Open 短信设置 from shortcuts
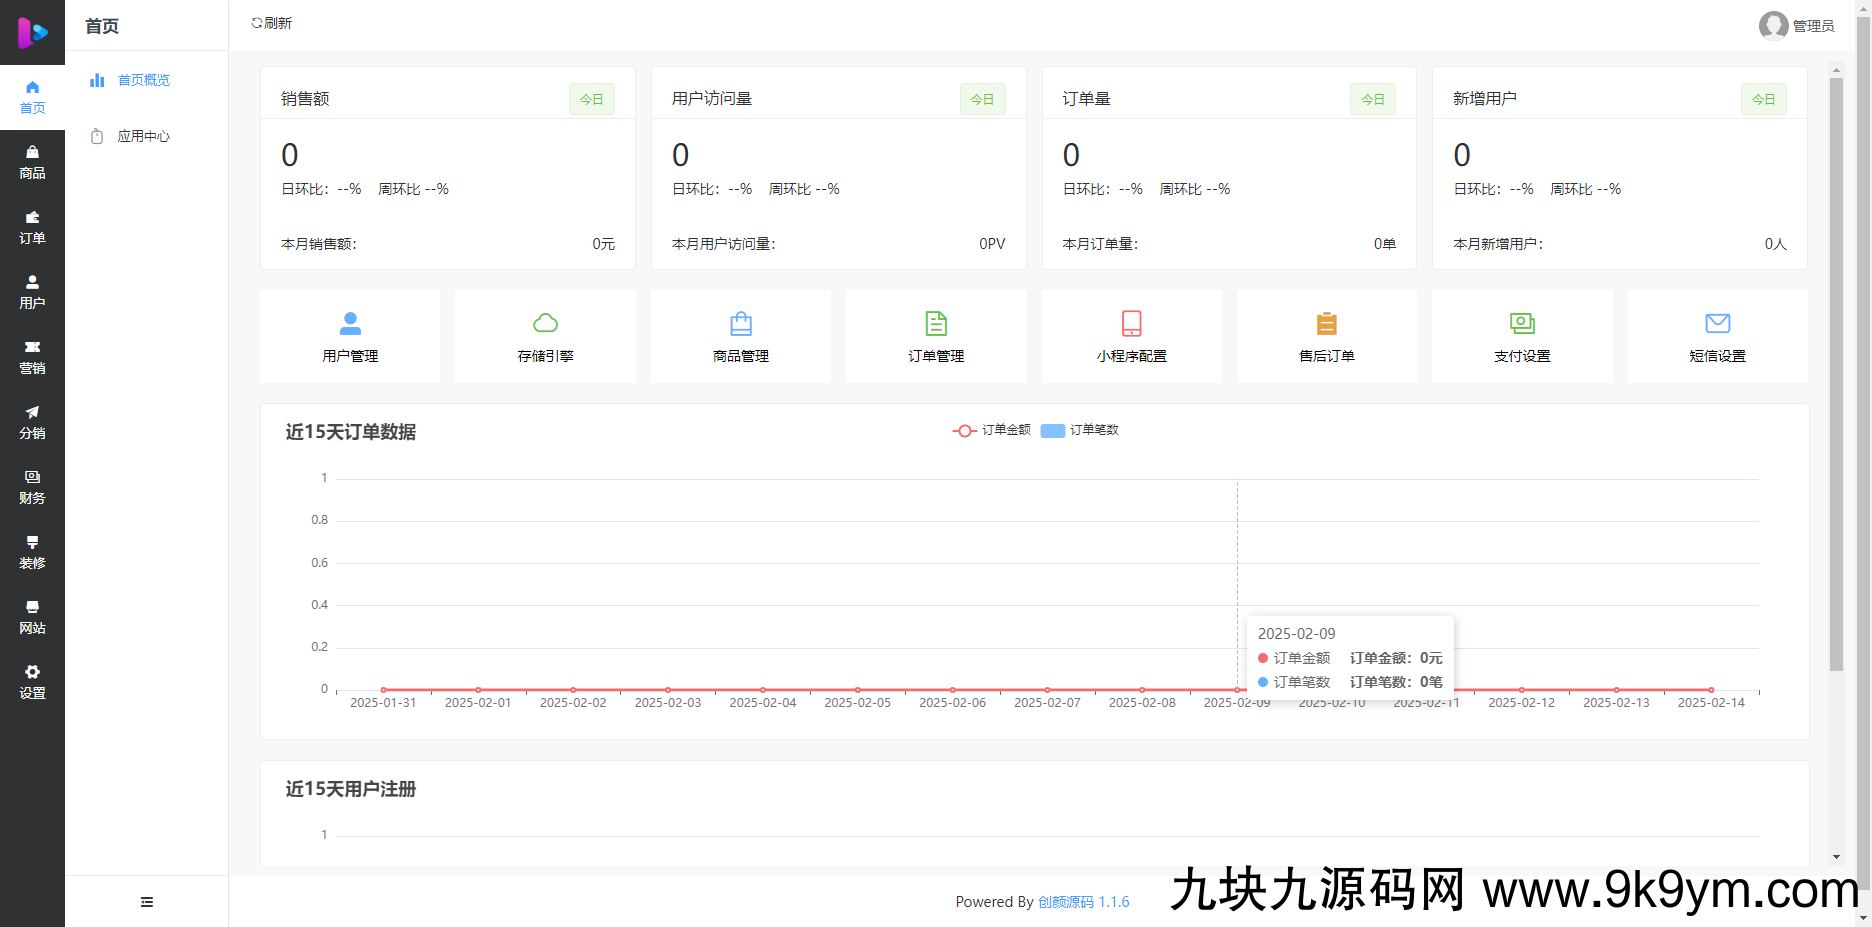 (1717, 336)
